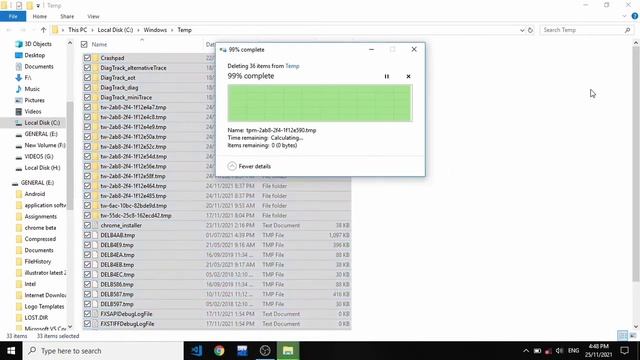
Task: Open Logo Templates folder in navigation pane
Action: point(44,306)
